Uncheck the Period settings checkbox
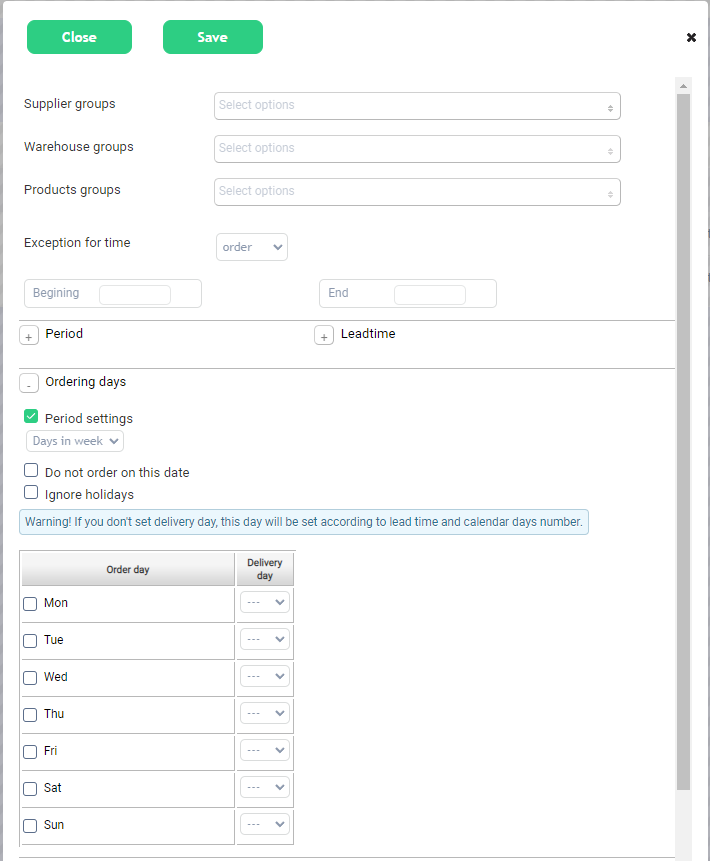The image size is (710, 861). click(x=31, y=417)
